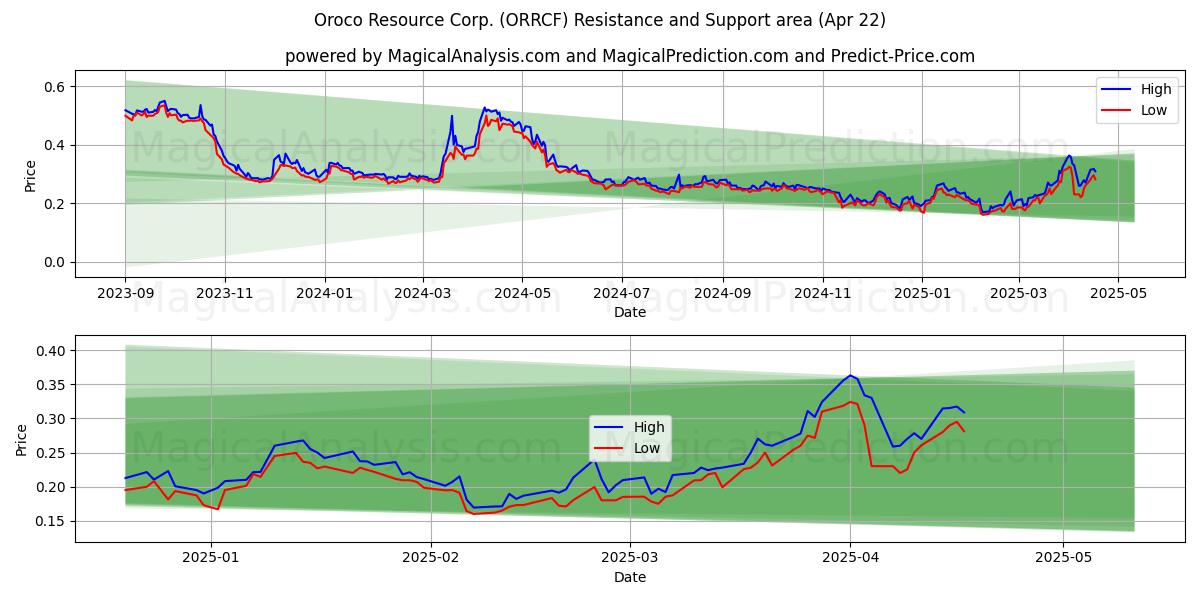
Task: Click the 'Date' axis label under bottom chart
Action: 630,577
